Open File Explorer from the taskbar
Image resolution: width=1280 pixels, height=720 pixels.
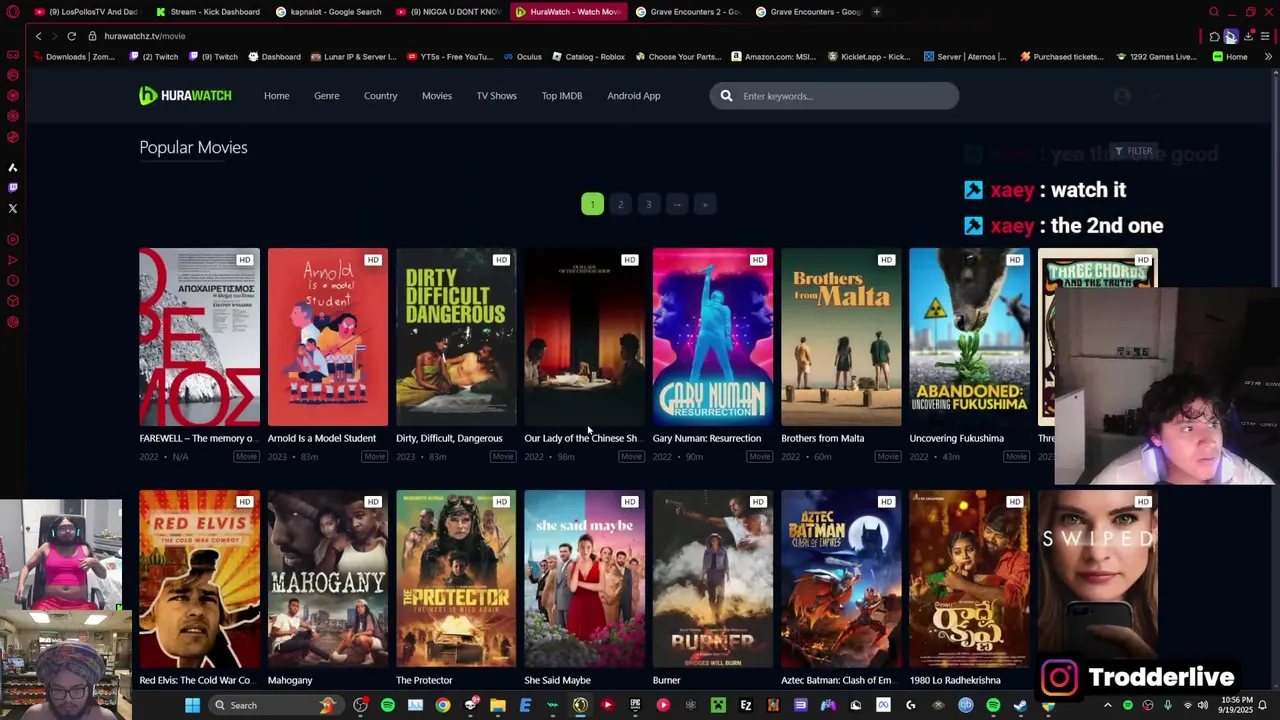click(497, 705)
